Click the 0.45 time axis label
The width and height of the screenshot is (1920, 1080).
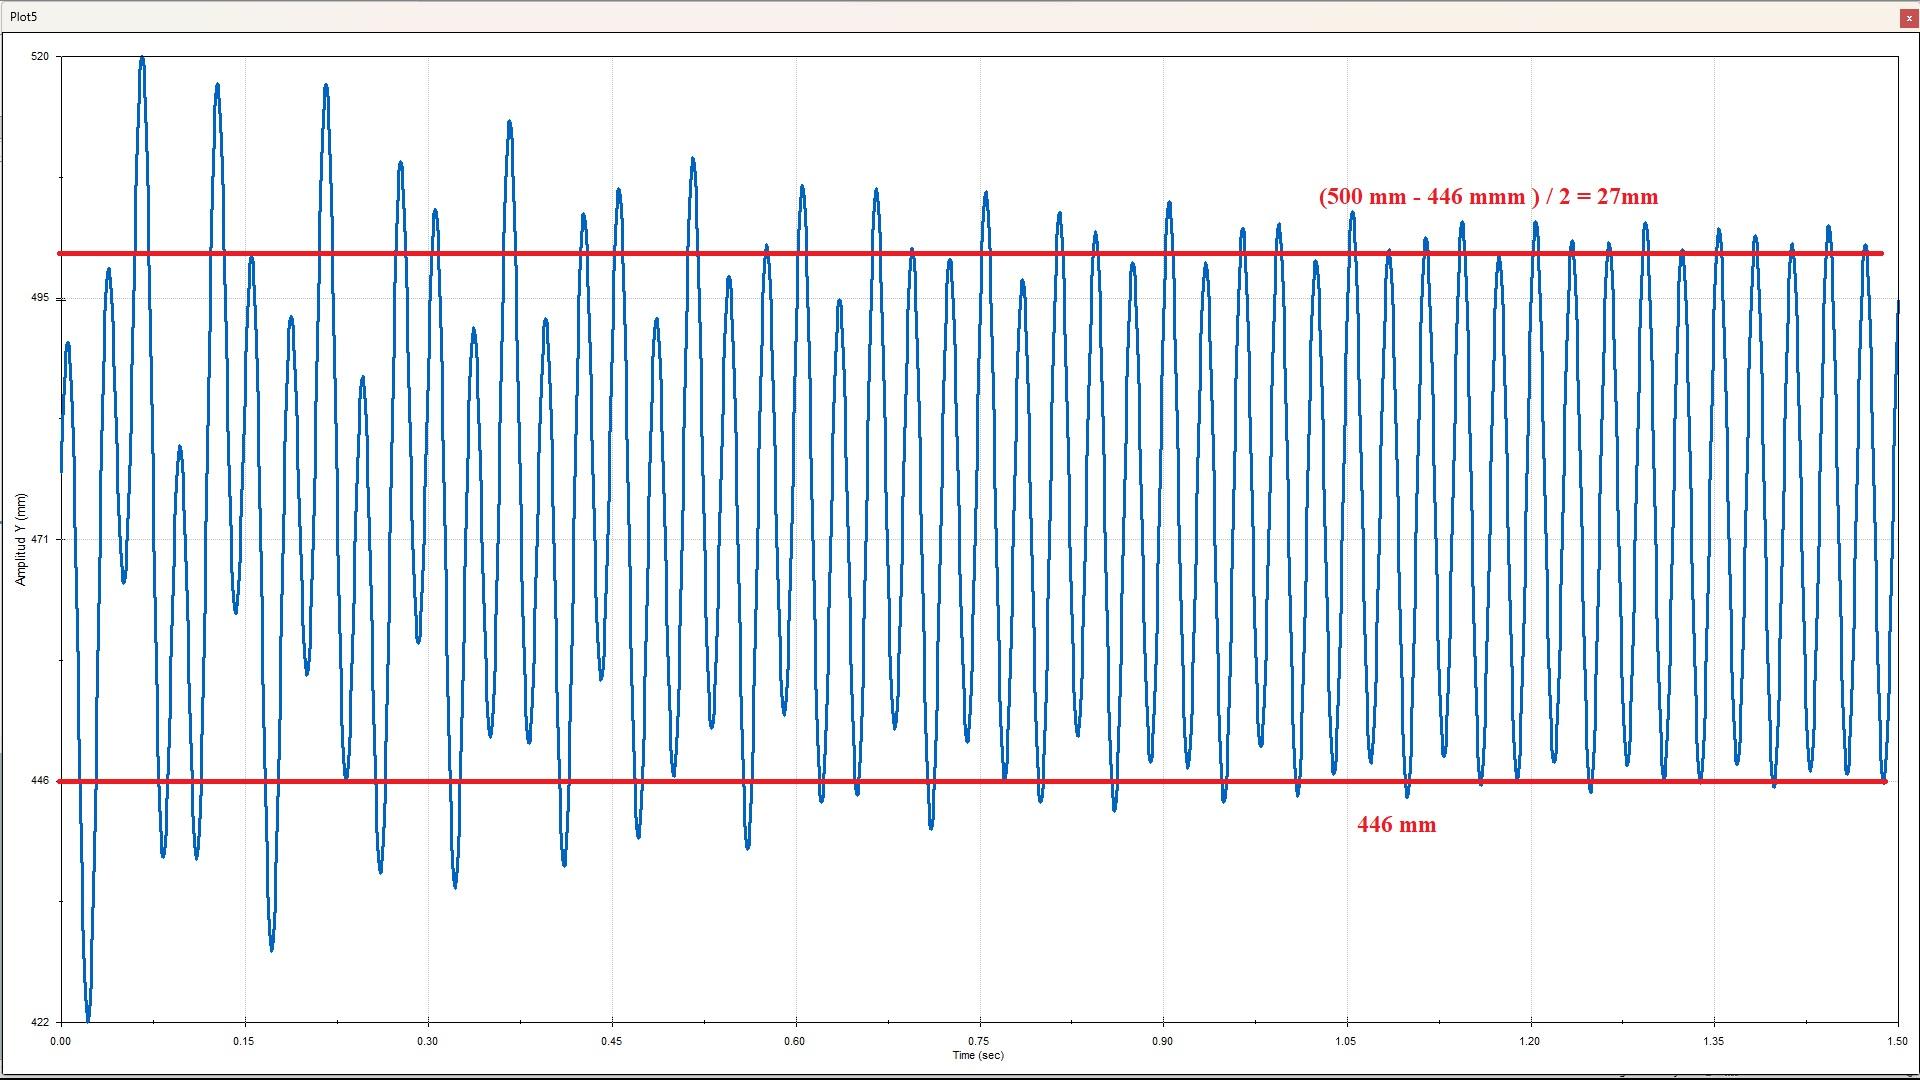[612, 1041]
